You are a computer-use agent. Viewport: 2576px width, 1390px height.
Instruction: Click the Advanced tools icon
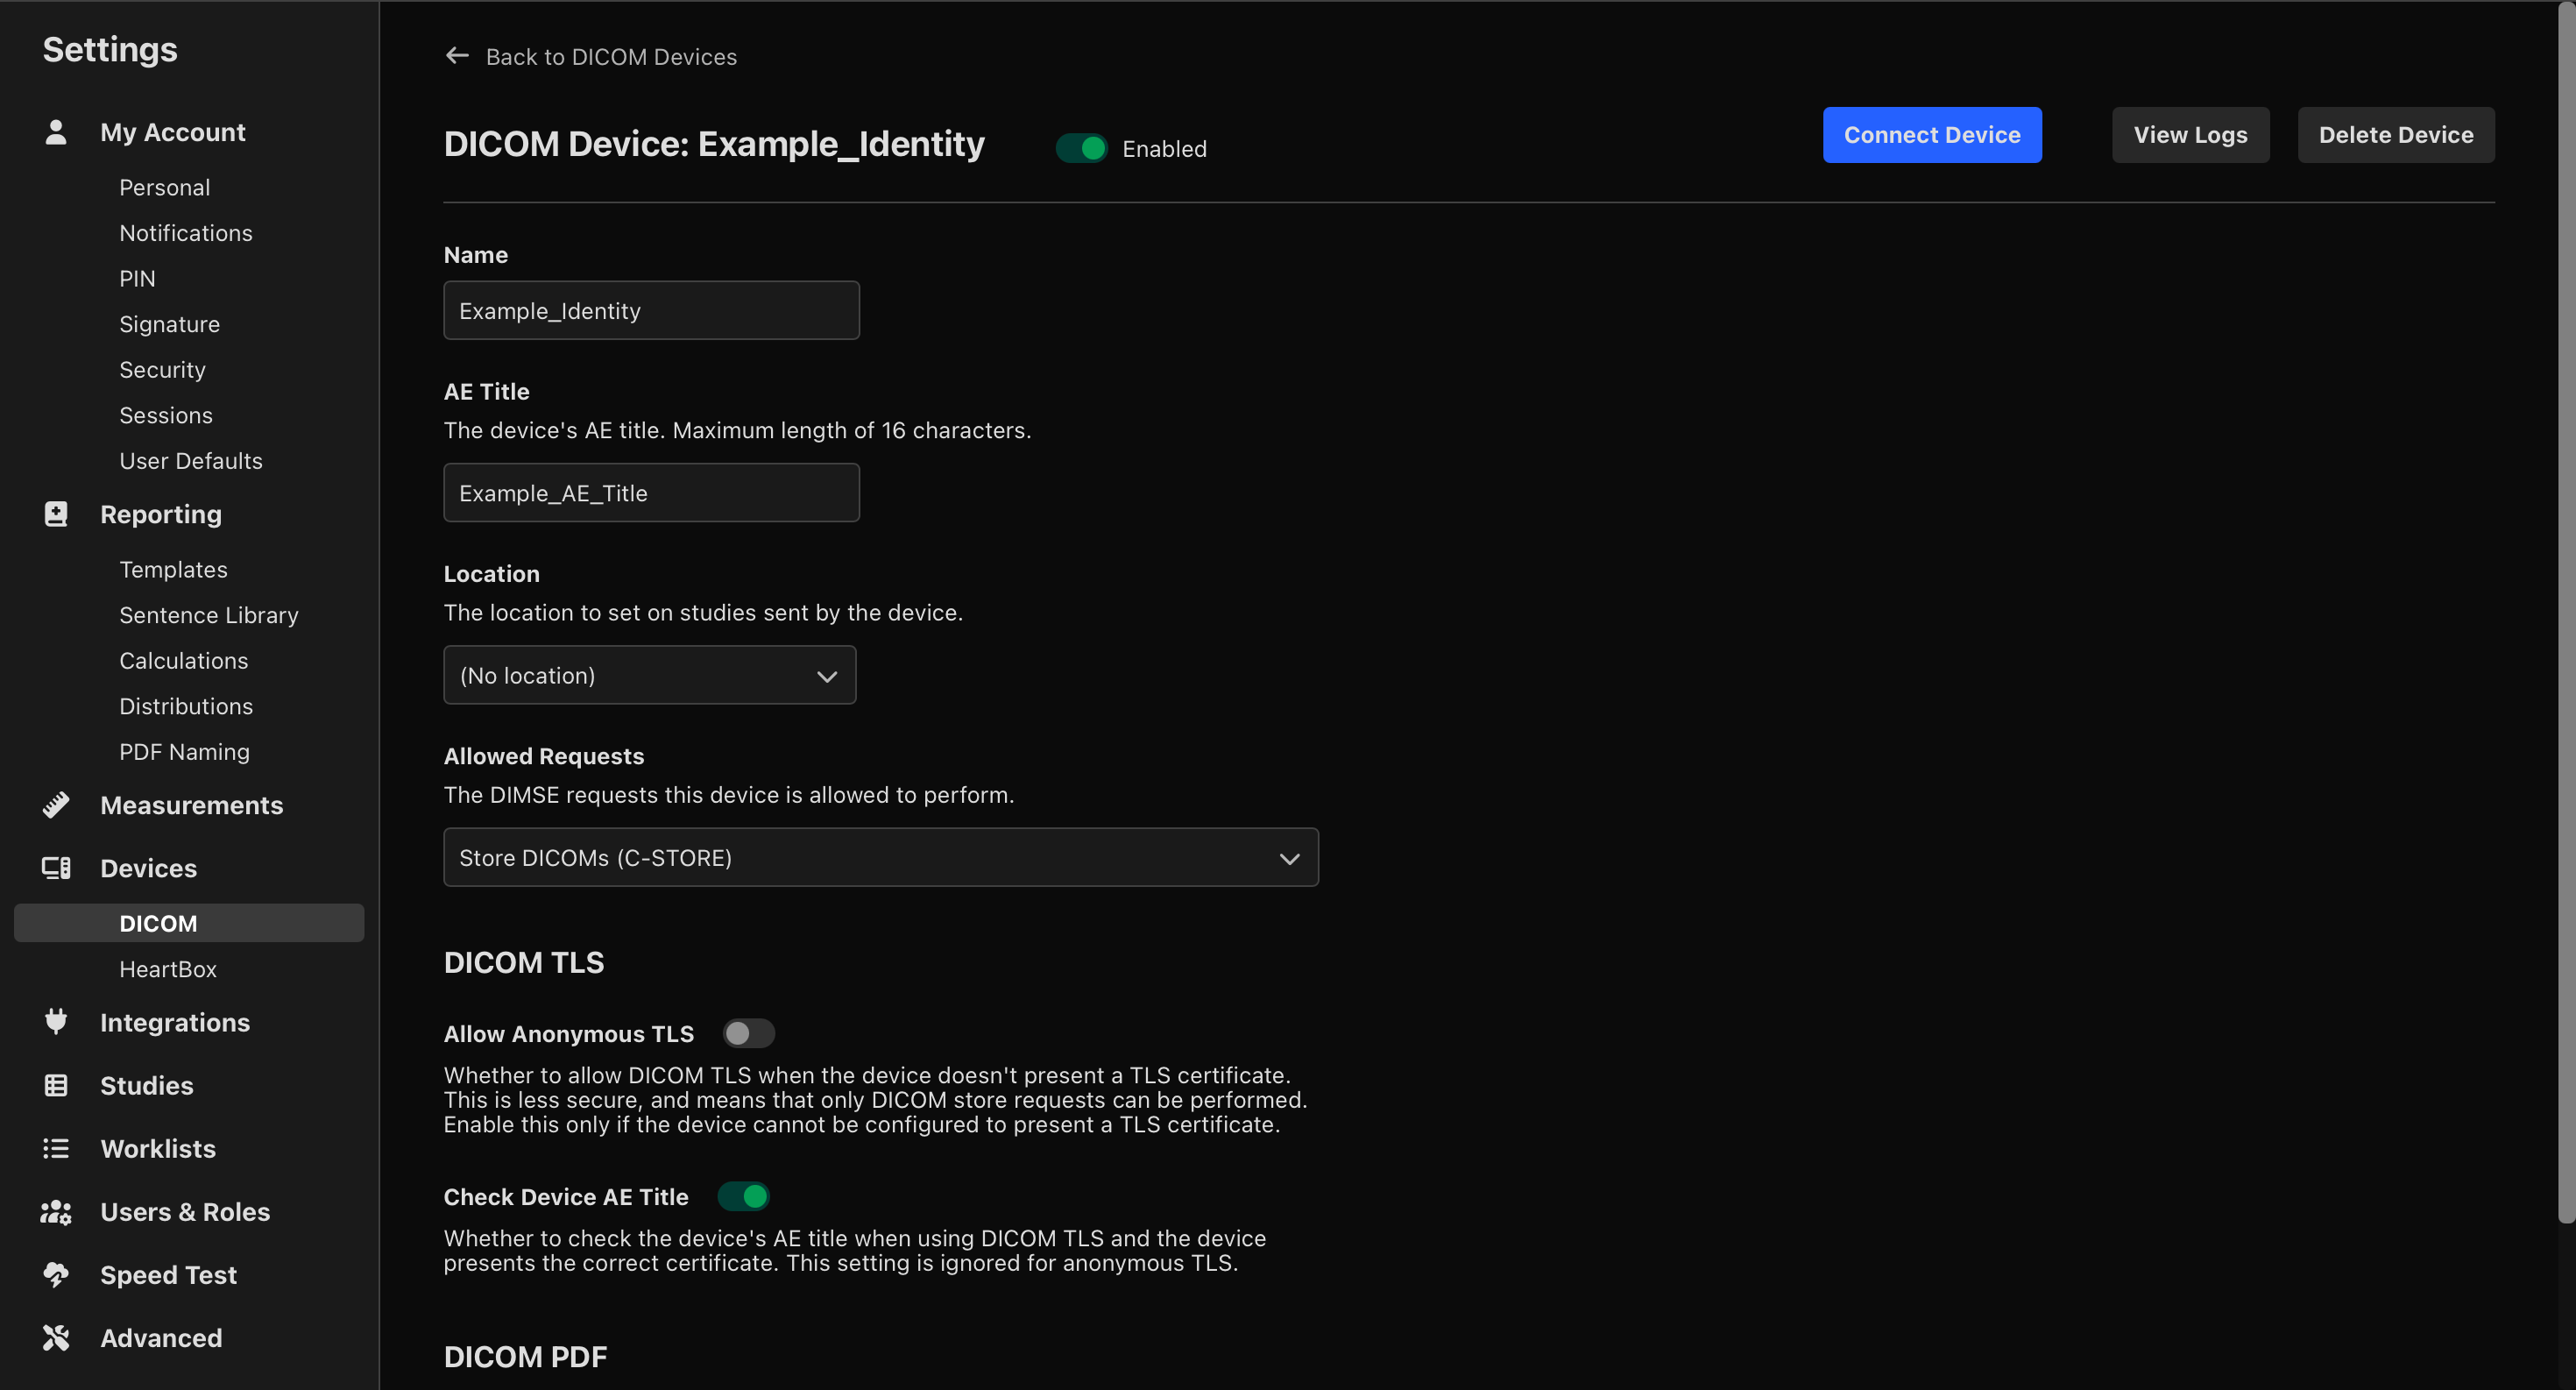coord(56,1338)
